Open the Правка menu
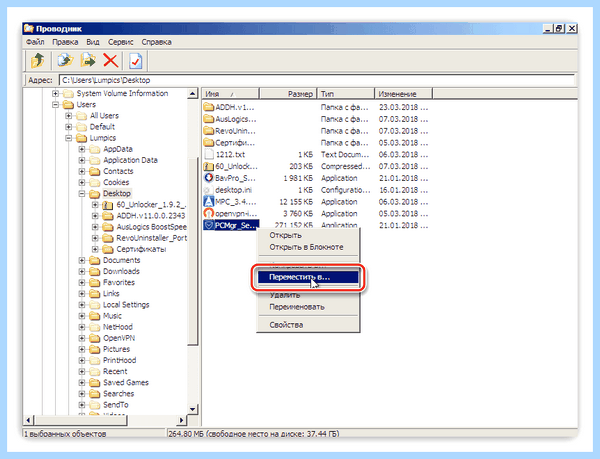 click(65, 42)
